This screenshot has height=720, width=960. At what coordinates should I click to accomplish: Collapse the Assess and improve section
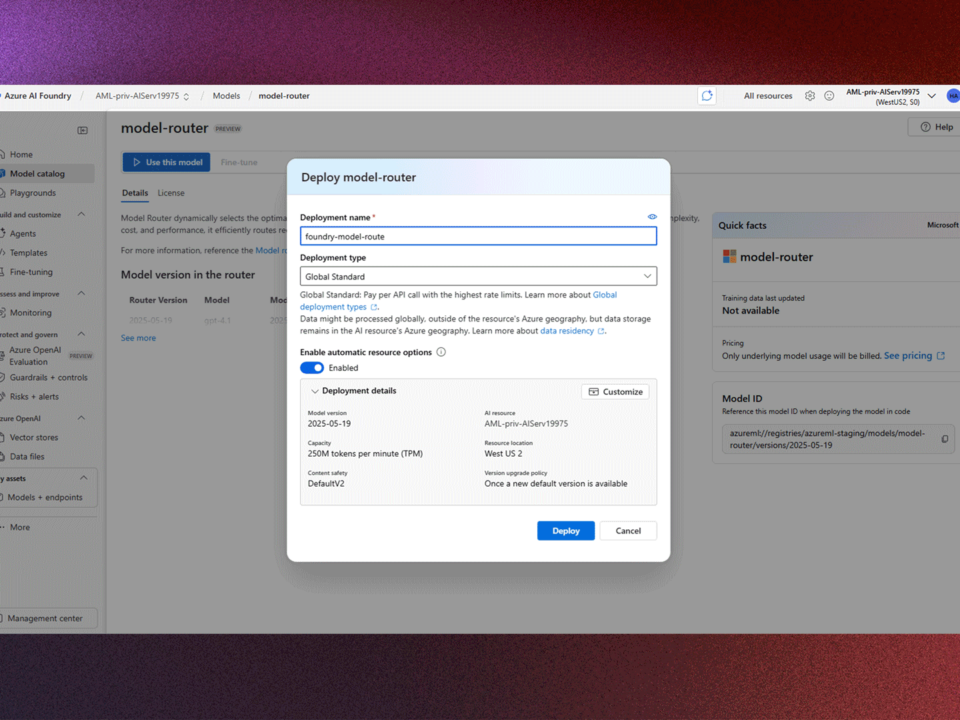[81, 293]
